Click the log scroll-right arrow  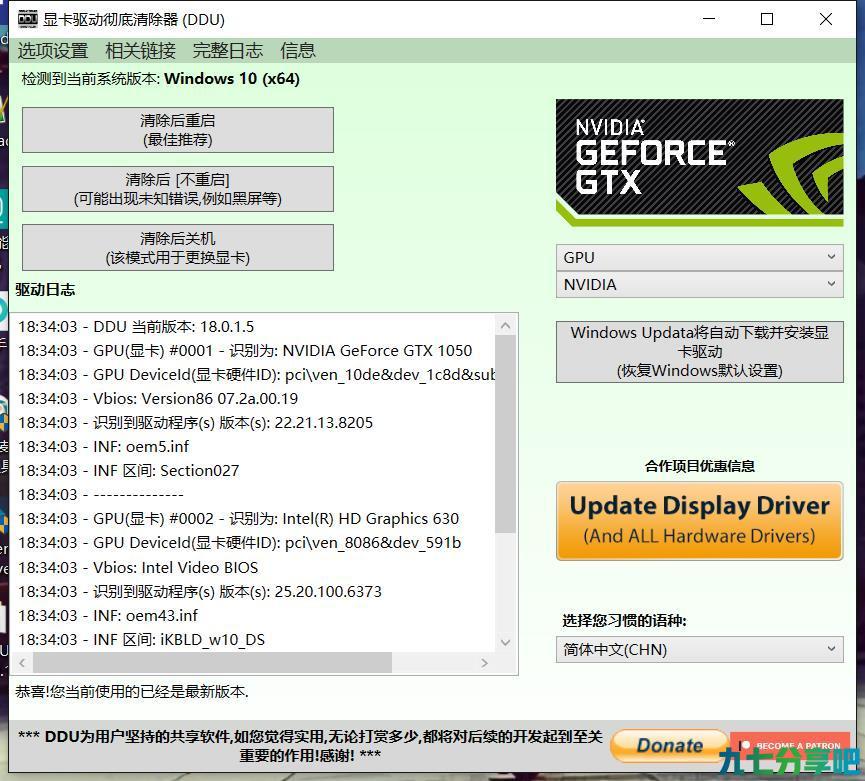[484, 663]
